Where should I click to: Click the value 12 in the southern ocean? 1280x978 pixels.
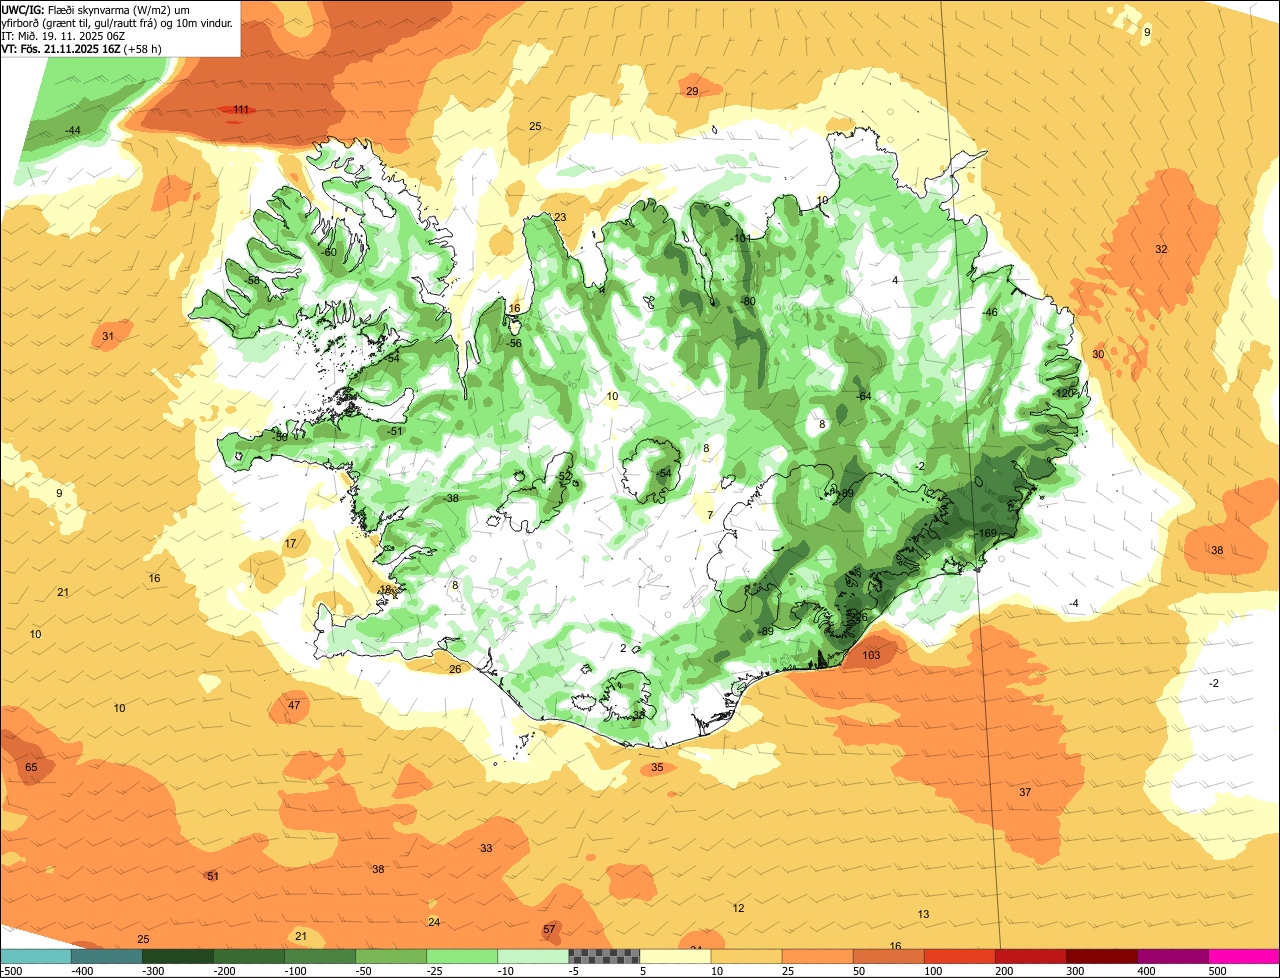coord(738,909)
